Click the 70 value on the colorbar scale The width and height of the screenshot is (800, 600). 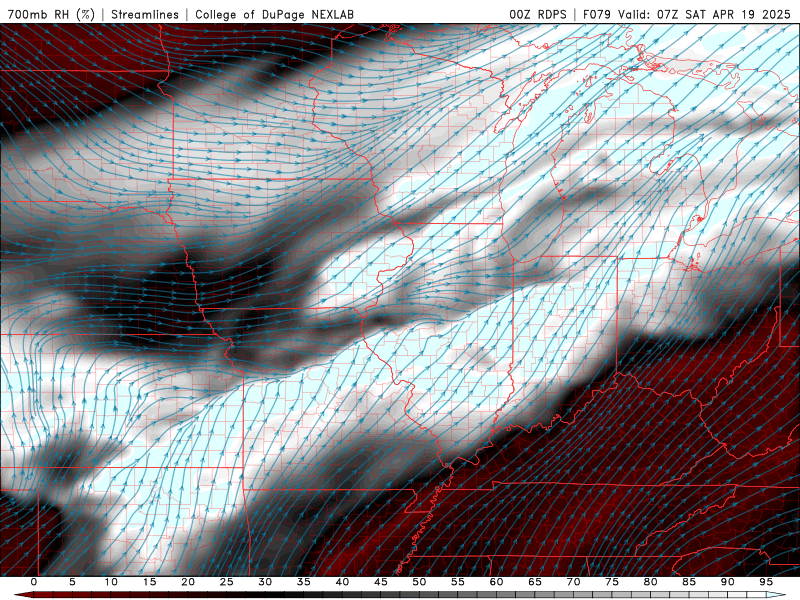[573, 582]
